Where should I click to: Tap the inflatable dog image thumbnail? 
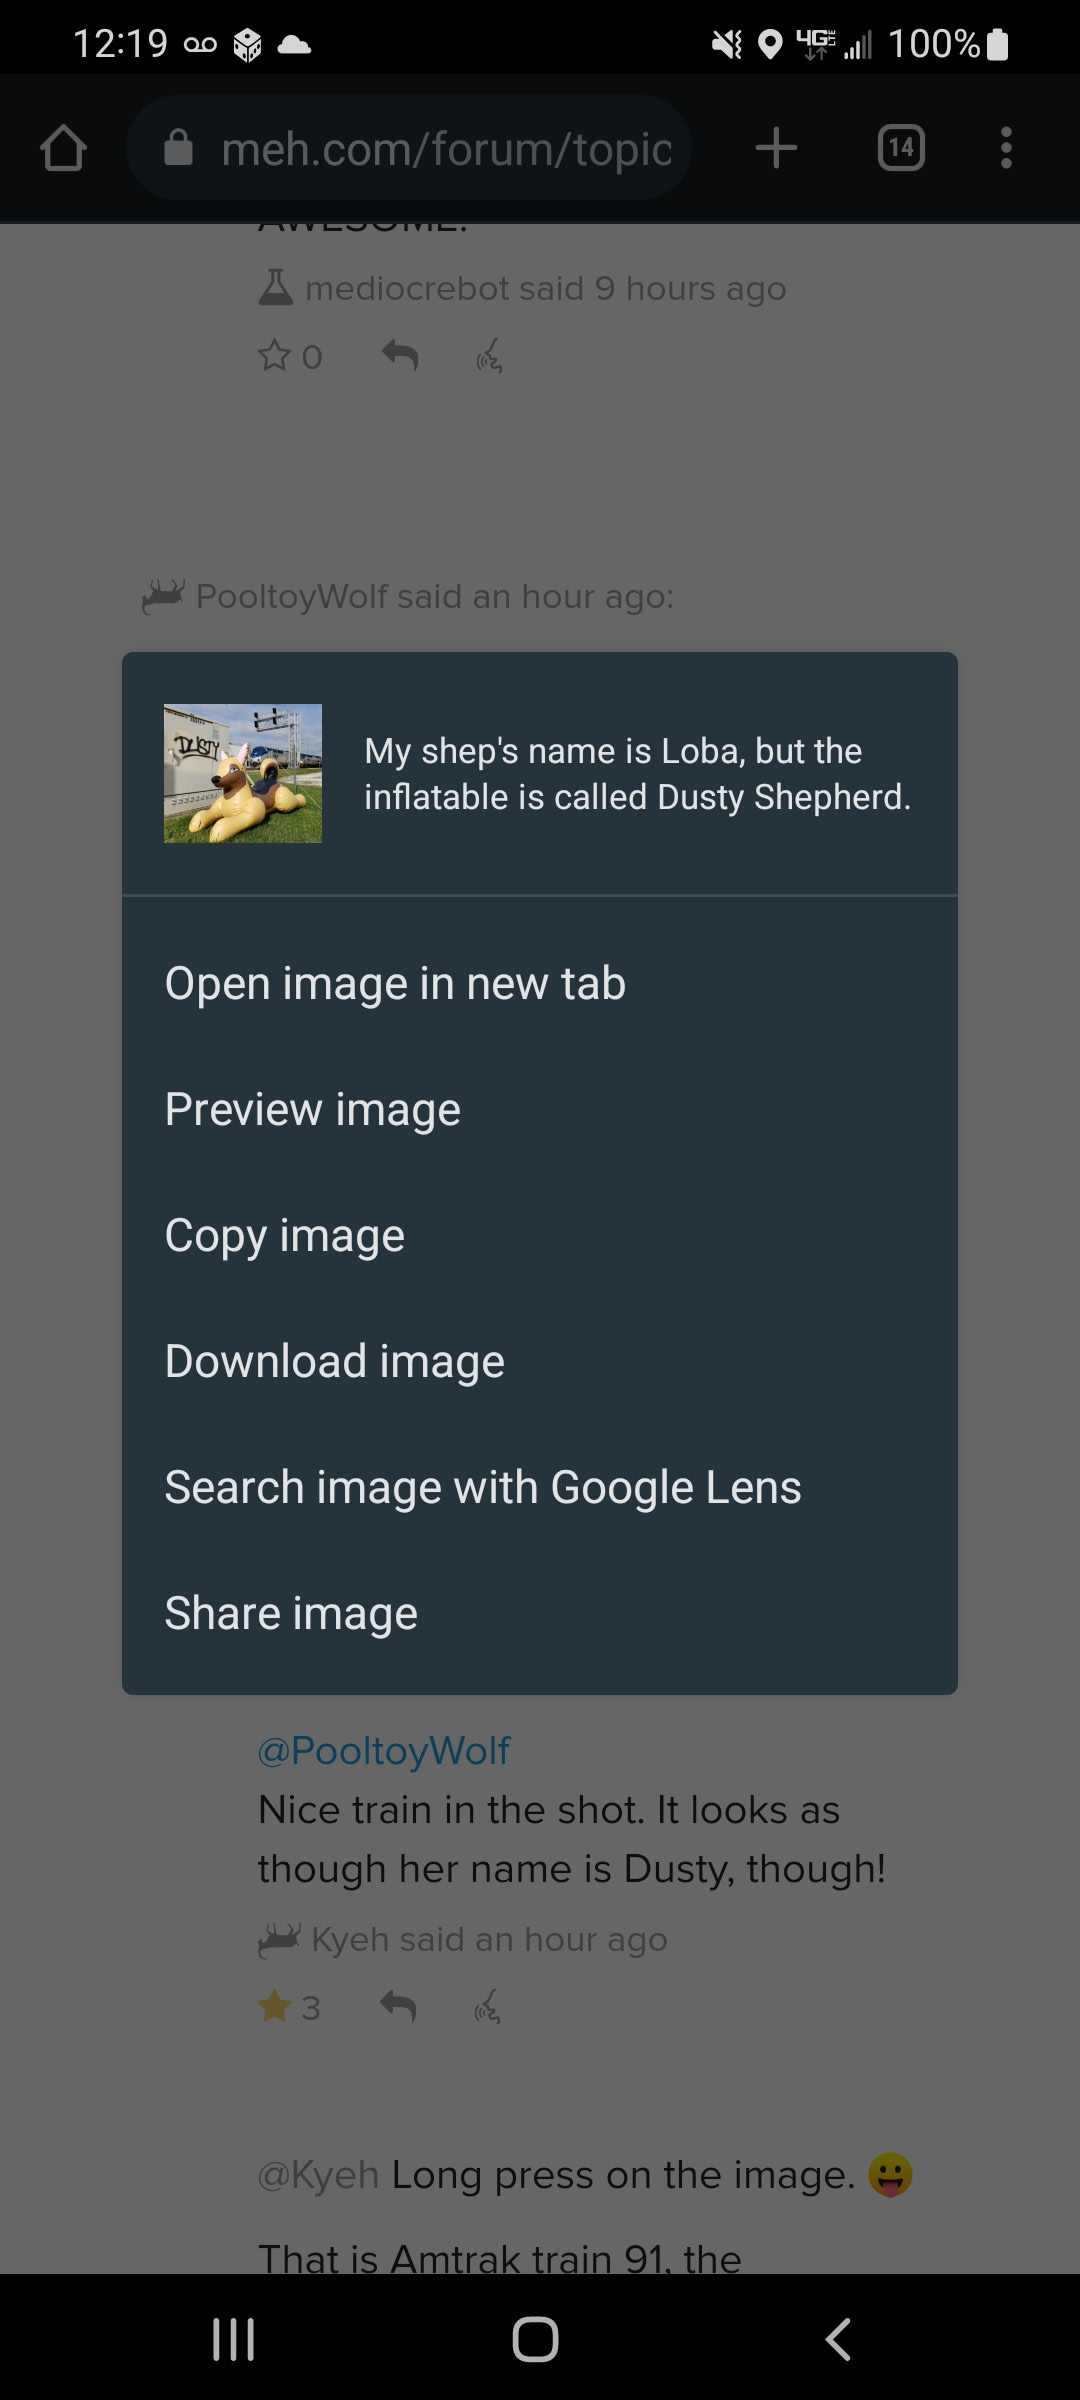(x=243, y=773)
